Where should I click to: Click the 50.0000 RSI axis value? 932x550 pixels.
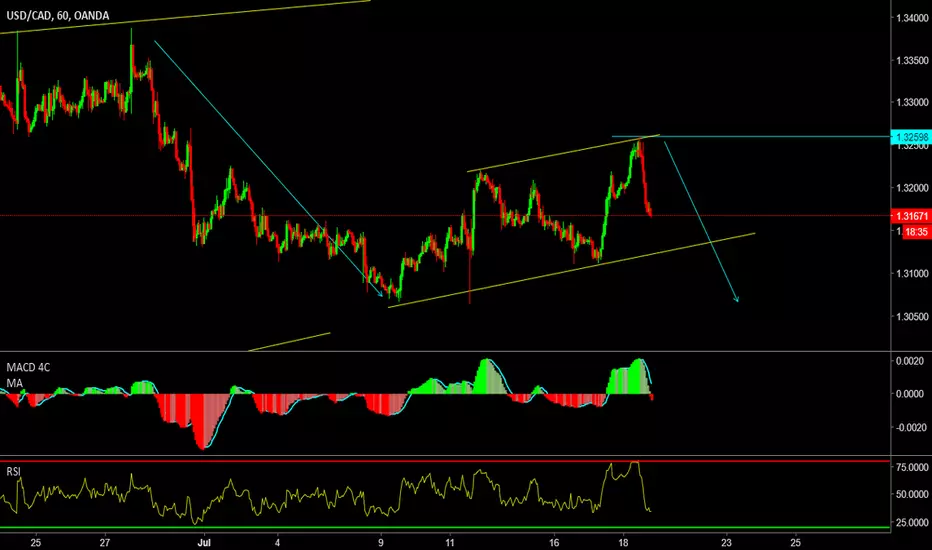coord(912,494)
